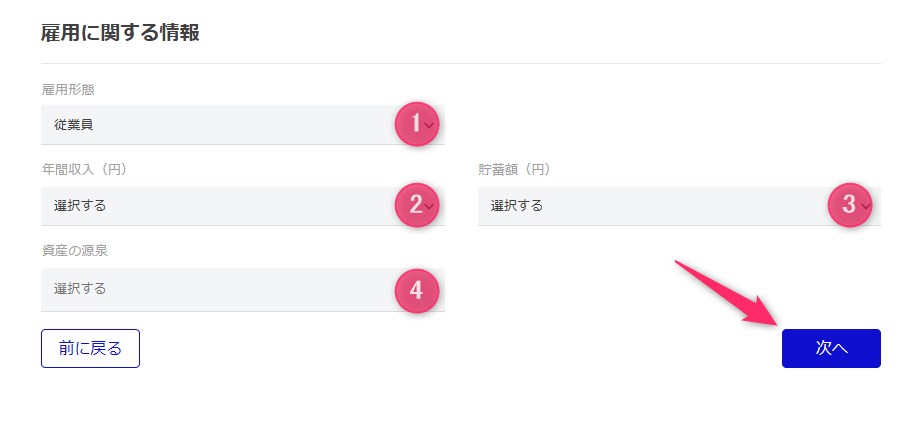
Task: Click the red circle badge numbered 4
Action: (415, 289)
